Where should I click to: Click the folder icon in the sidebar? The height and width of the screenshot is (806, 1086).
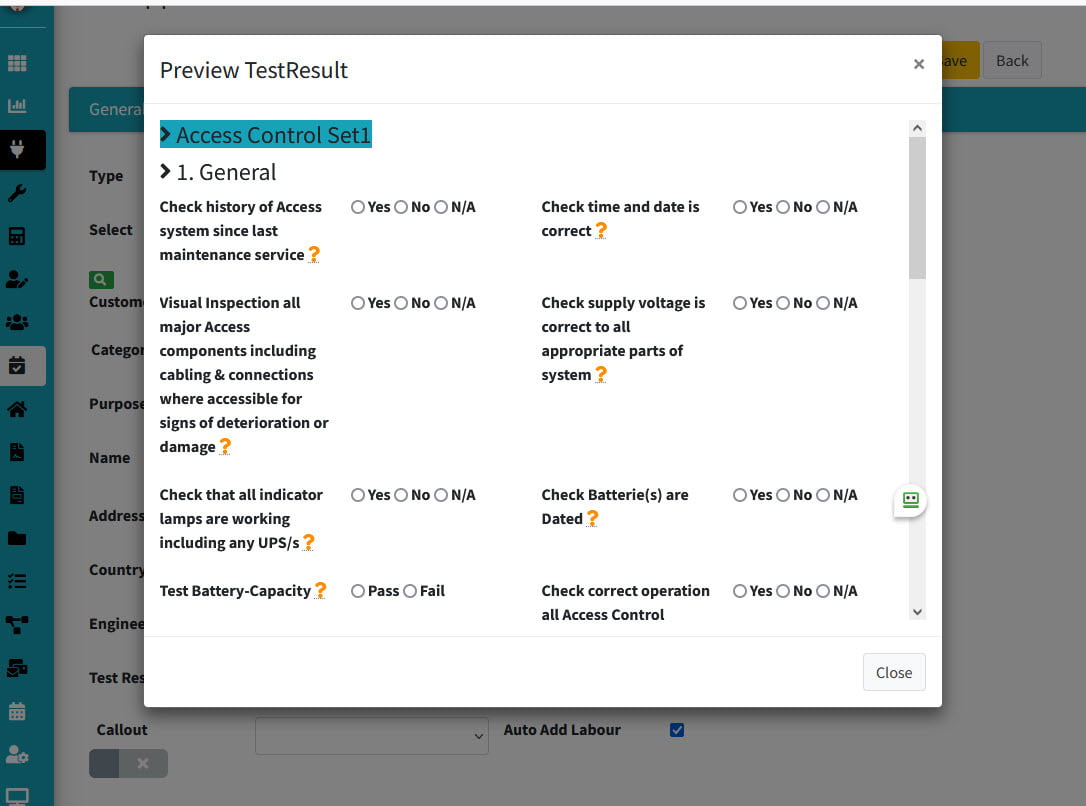pos(17,538)
